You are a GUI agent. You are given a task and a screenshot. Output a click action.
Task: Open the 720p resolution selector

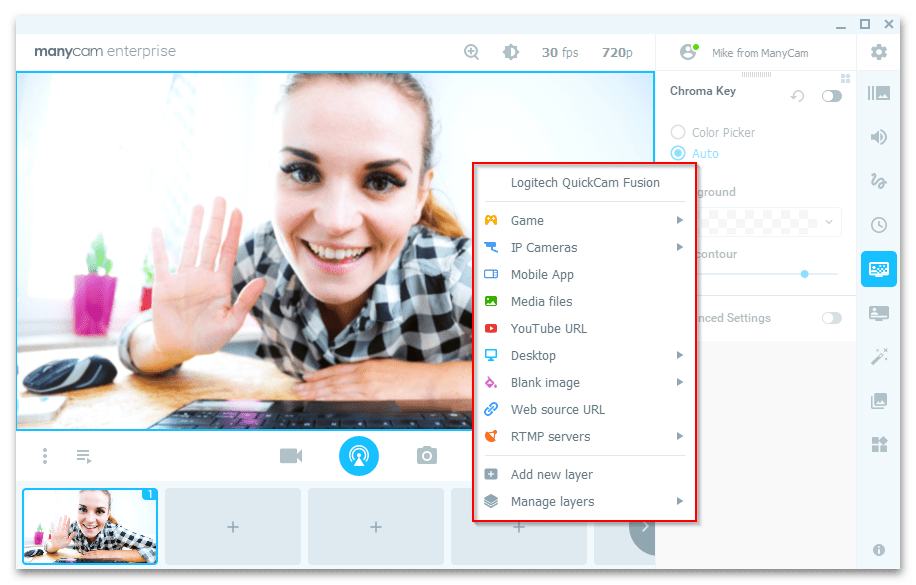coord(617,53)
